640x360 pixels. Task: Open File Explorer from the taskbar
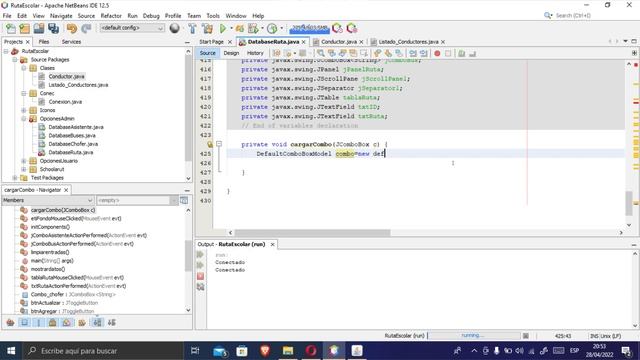pyautogui.click(x=288, y=351)
